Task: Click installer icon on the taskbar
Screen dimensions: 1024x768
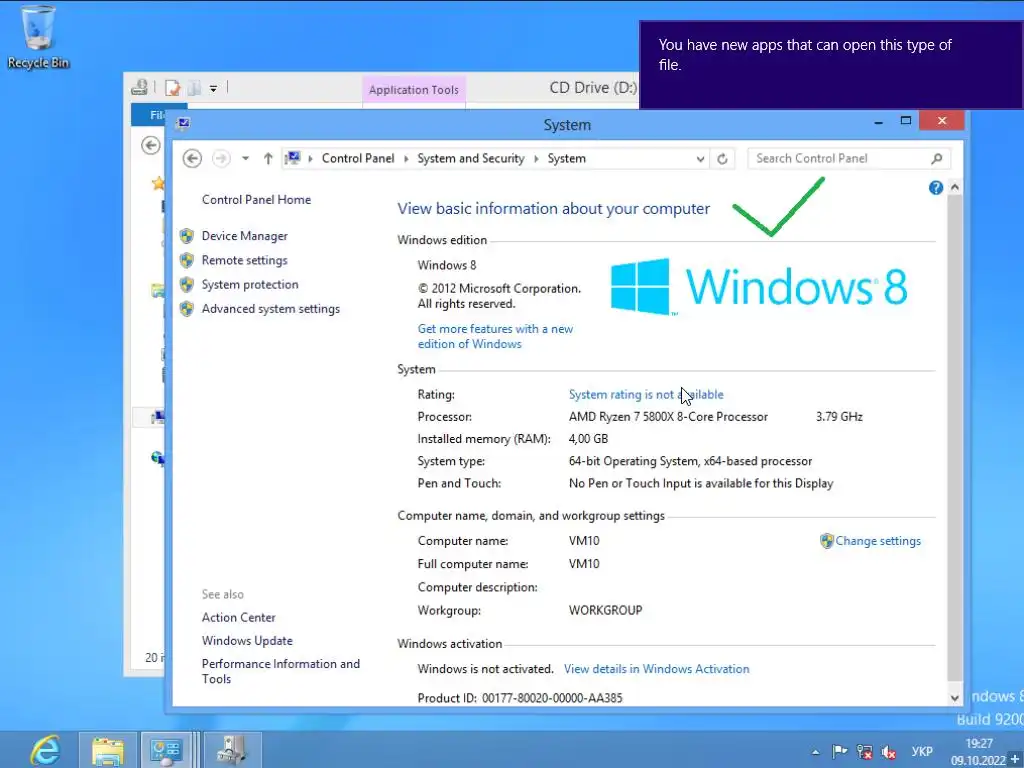Action: point(231,750)
